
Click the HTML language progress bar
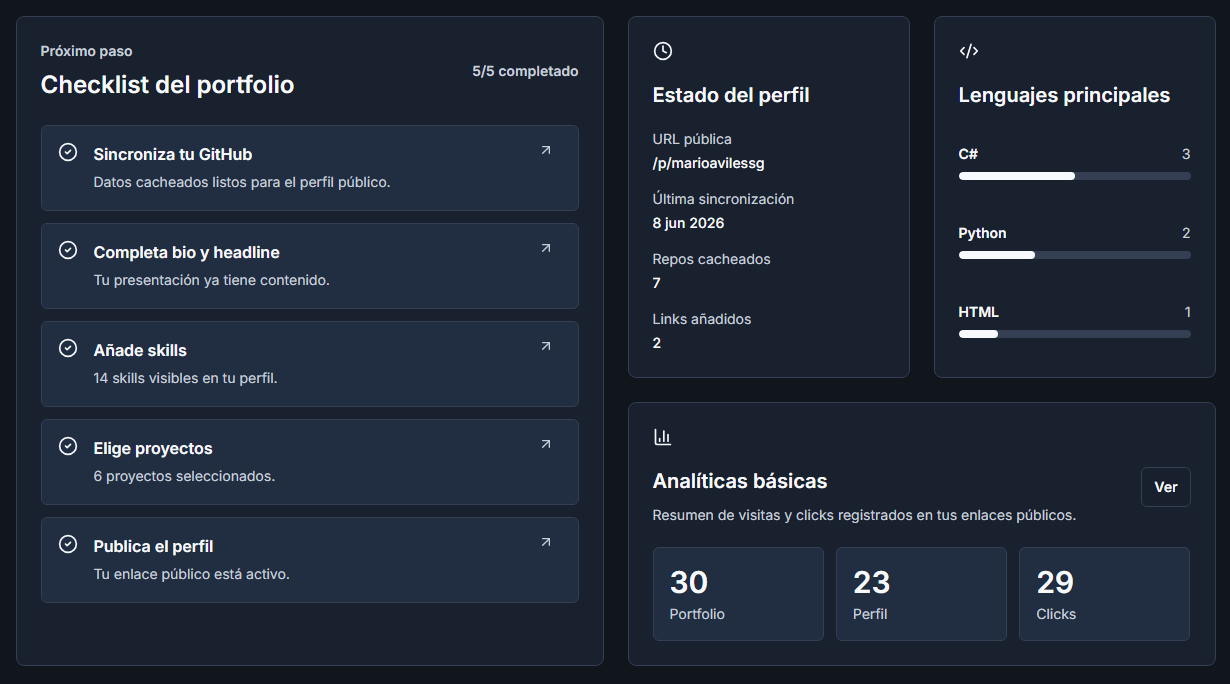pos(1074,334)
